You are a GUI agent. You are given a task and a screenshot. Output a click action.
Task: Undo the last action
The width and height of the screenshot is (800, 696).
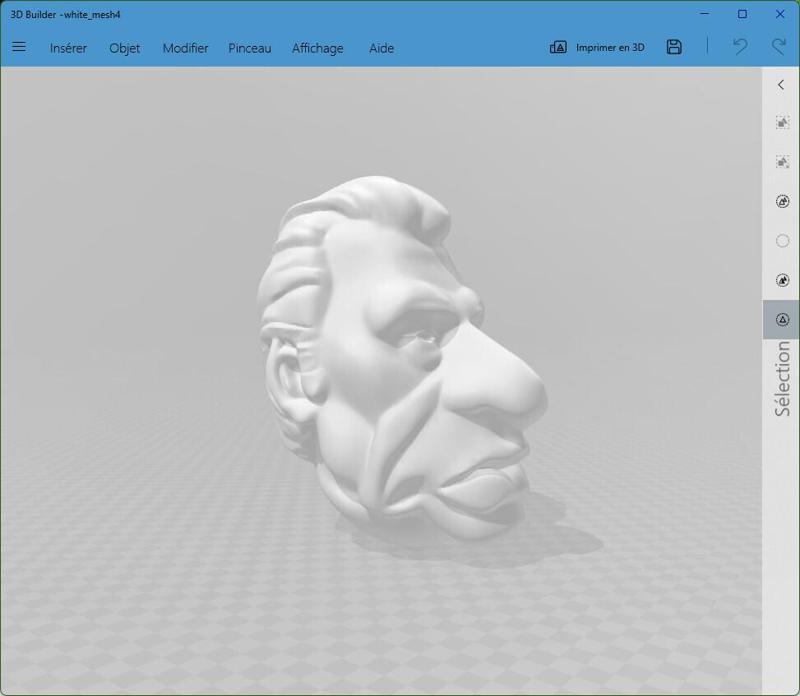(740, 47)
